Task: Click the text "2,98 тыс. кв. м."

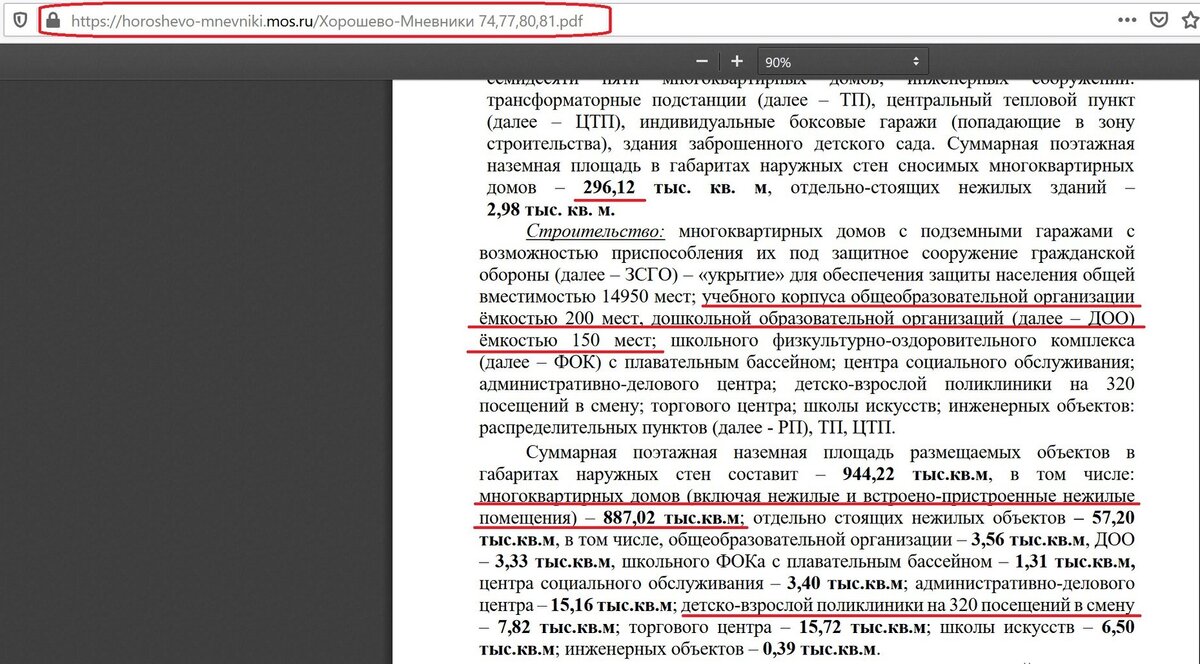Action: pos(549,210)
